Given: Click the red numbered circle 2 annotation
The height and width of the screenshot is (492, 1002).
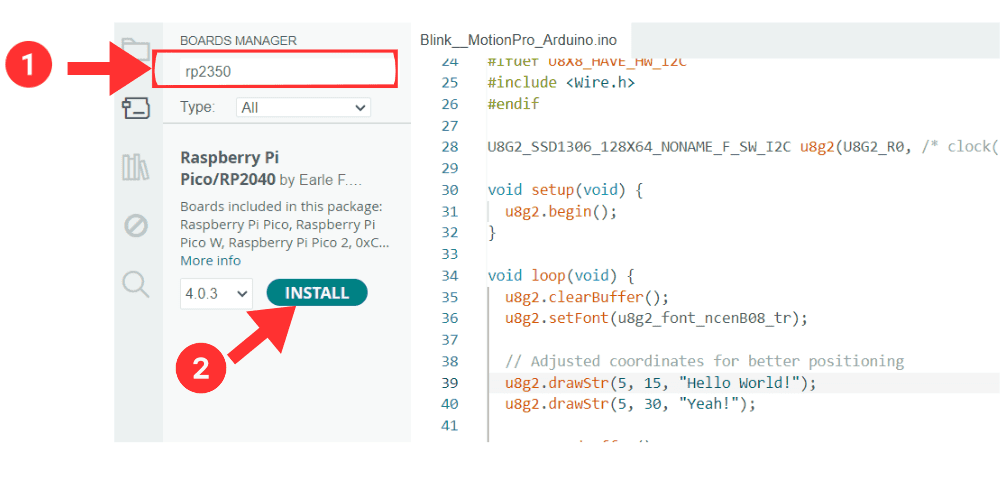Looking at the screenshot, I should pos(200,368).
